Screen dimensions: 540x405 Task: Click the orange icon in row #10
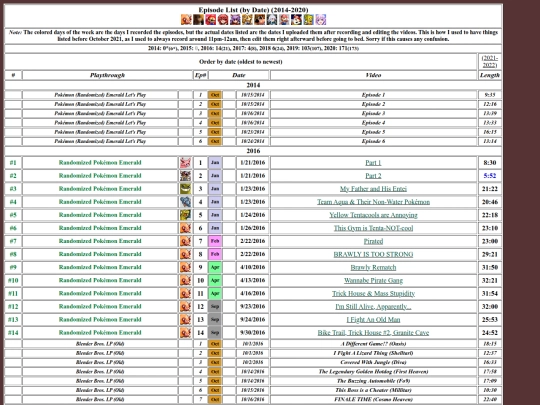pyautogui.click(x=185, y=280)
